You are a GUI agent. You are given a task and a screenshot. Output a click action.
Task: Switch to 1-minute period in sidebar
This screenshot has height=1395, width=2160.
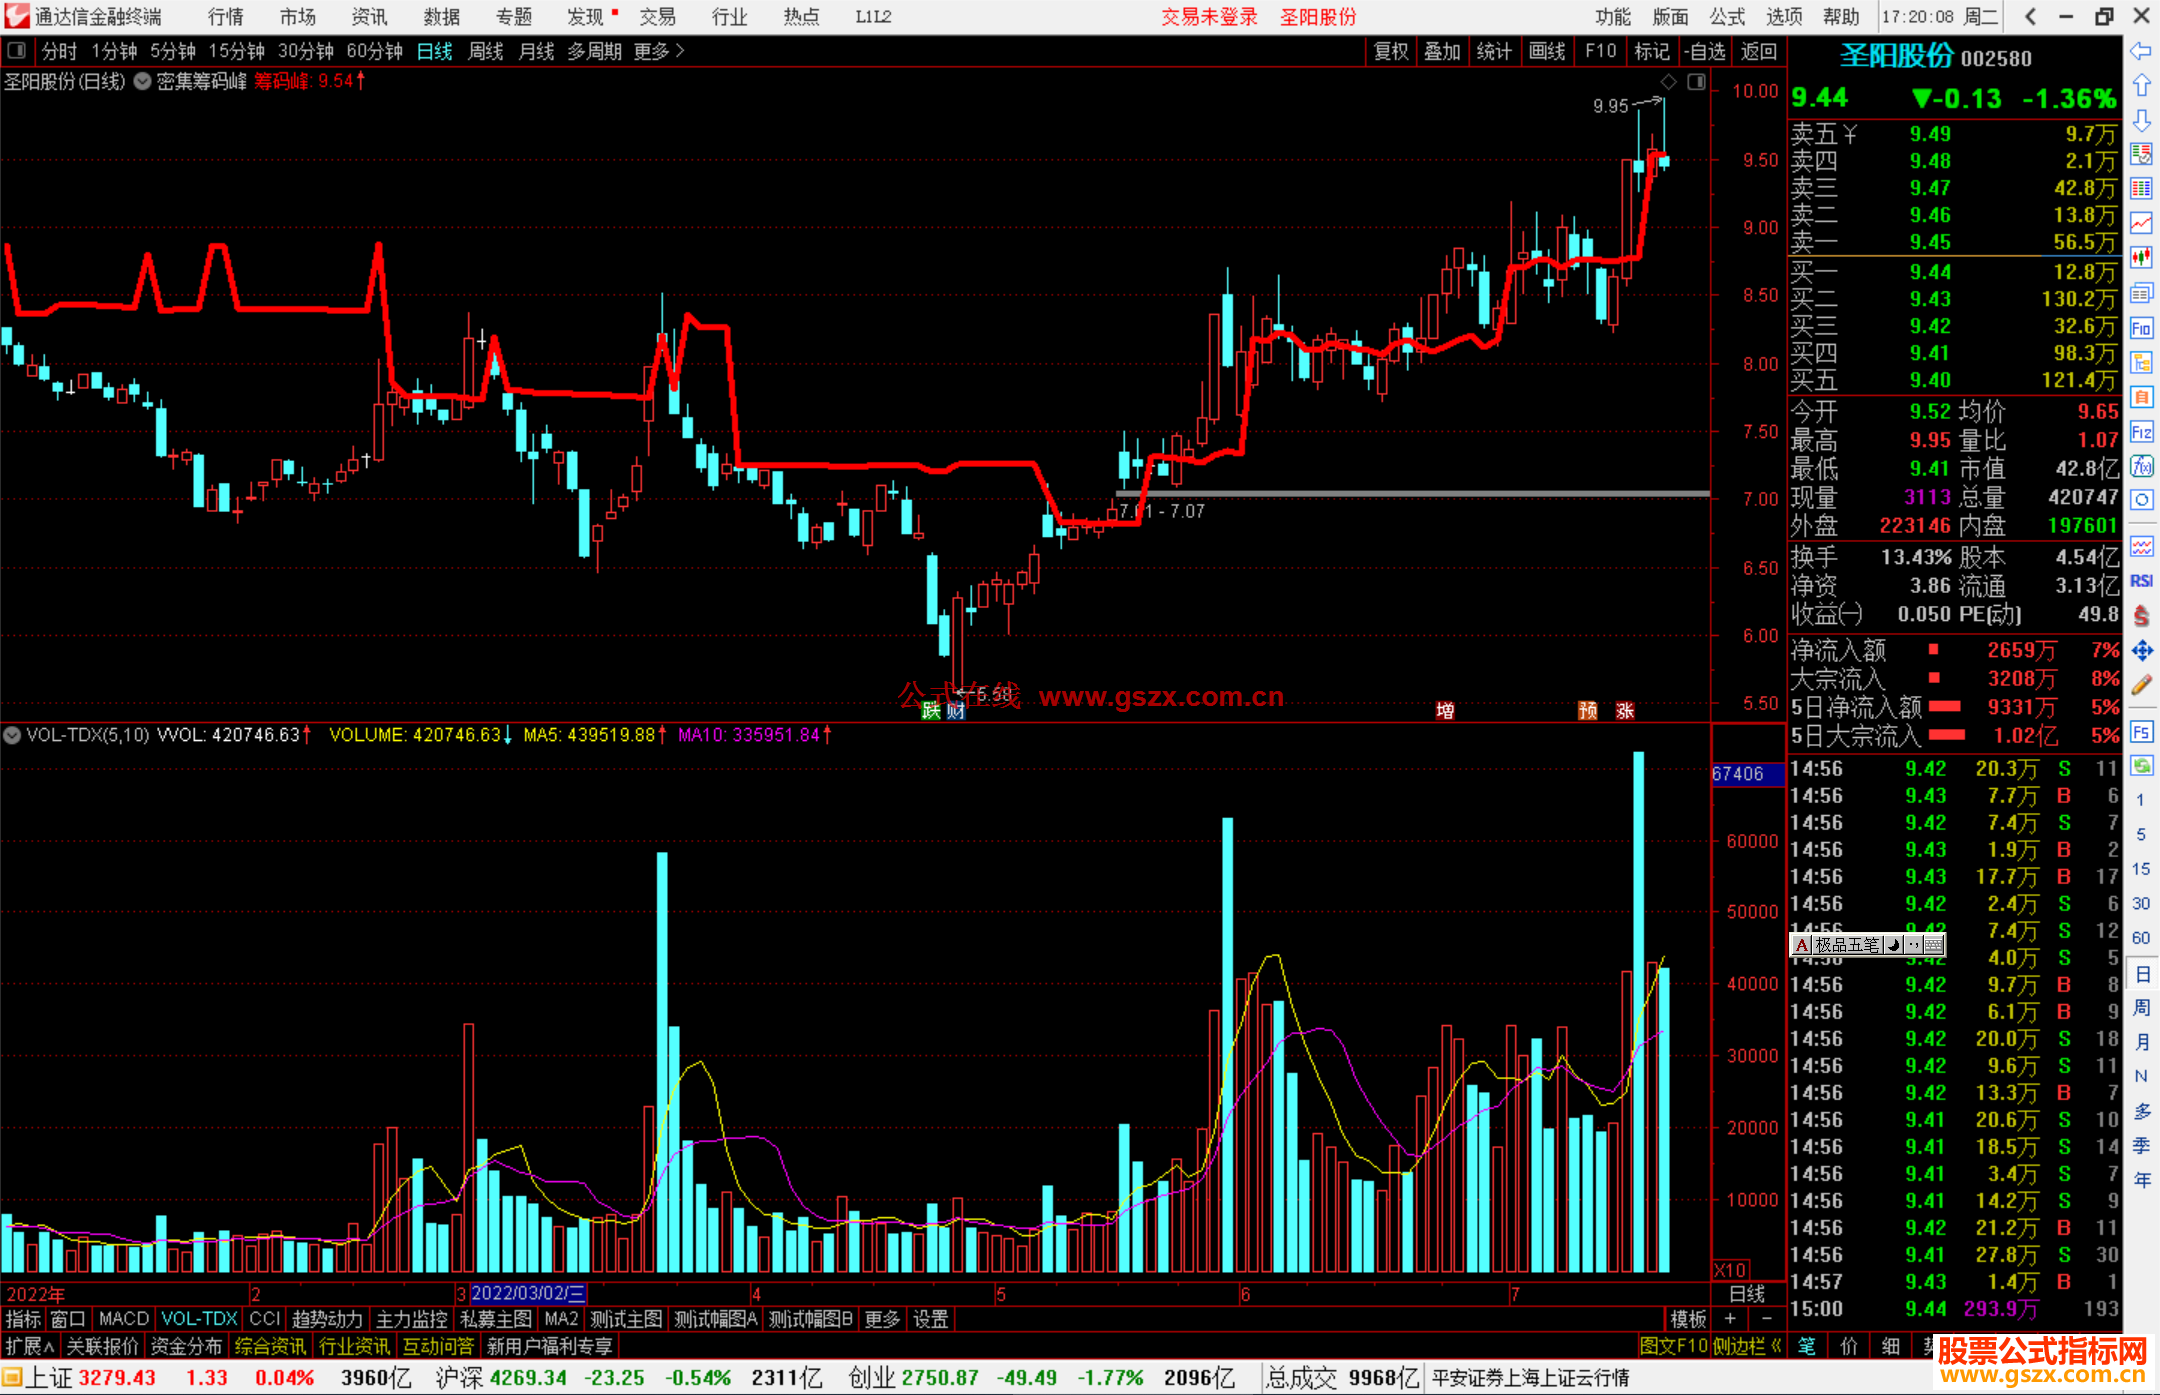click(2141, 800)
